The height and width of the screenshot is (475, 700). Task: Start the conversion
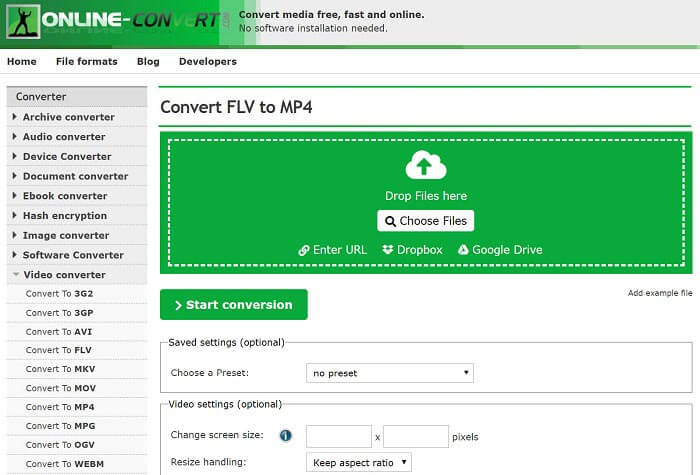[234, 305]
